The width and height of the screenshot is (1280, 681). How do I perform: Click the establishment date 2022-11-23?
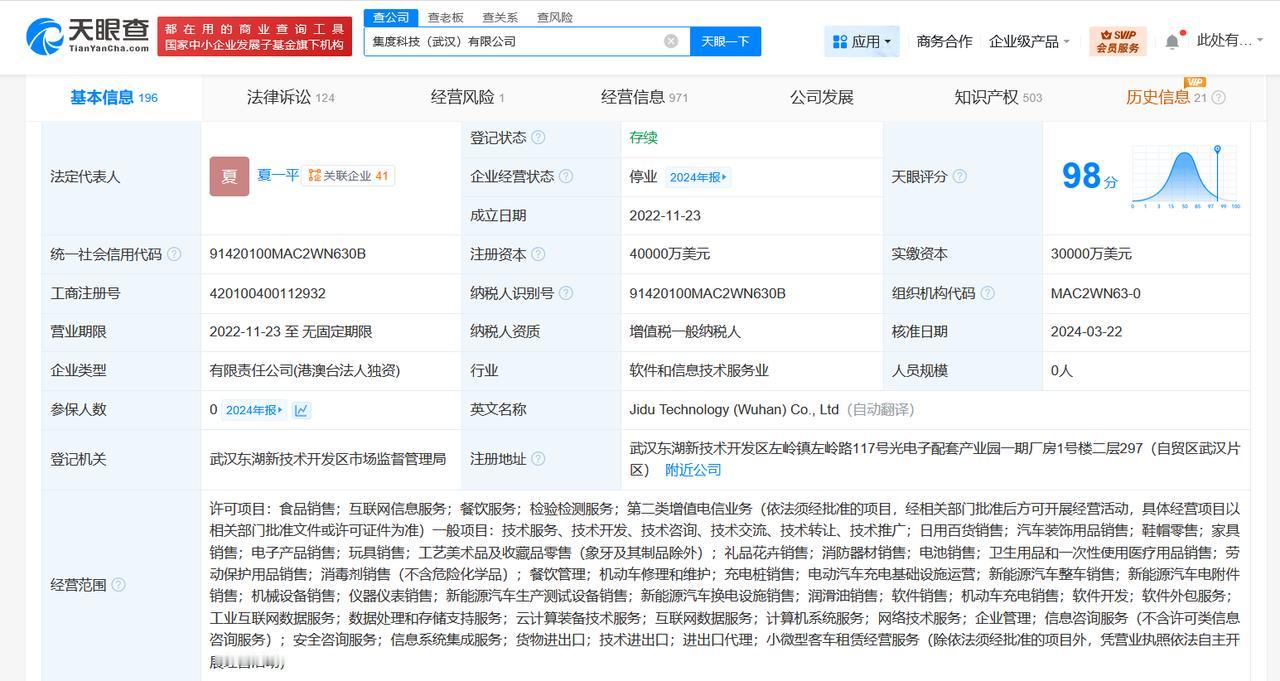point(665,215)
